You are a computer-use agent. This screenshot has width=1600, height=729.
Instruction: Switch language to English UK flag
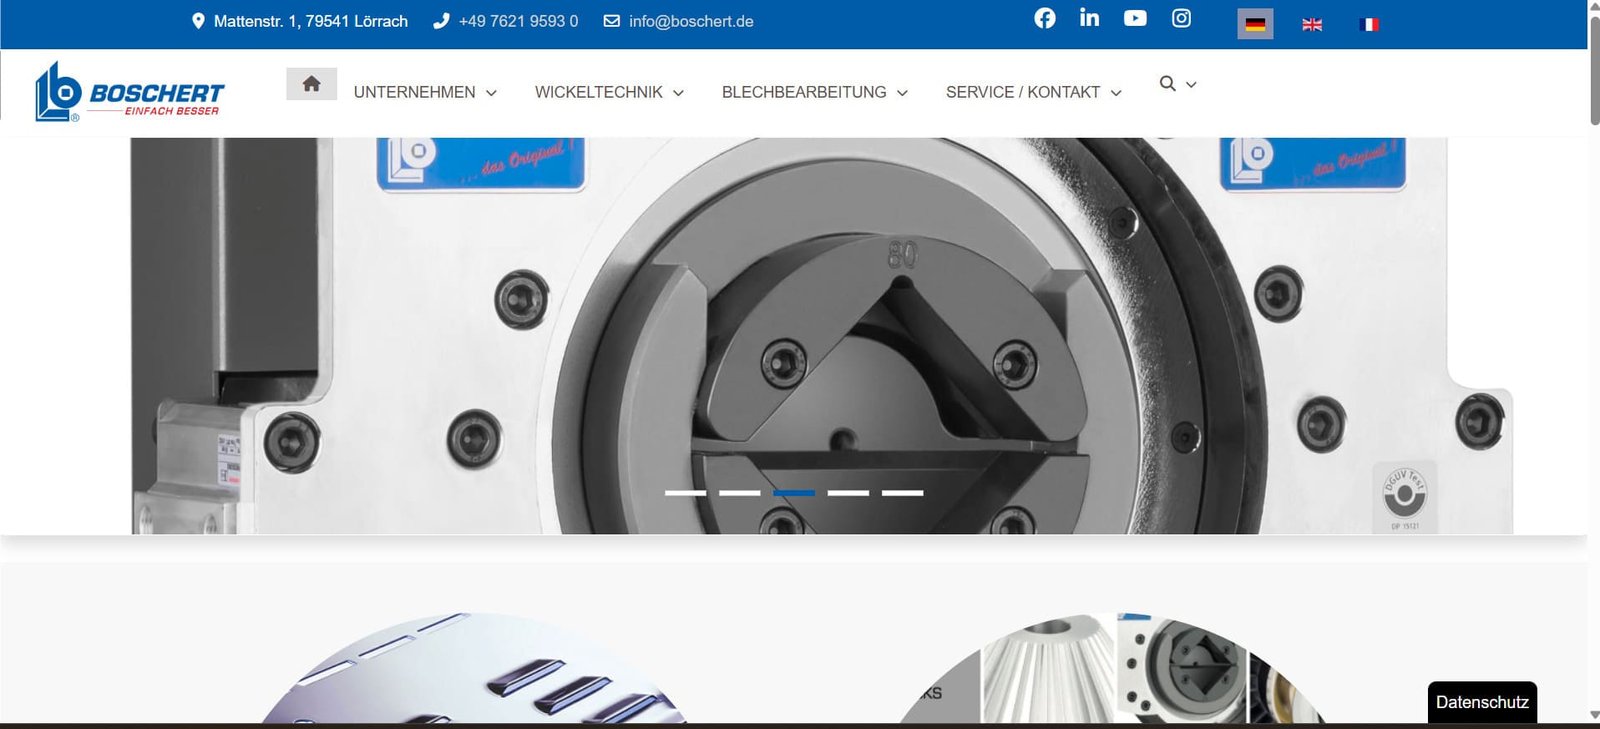(x=1312, y=24)
